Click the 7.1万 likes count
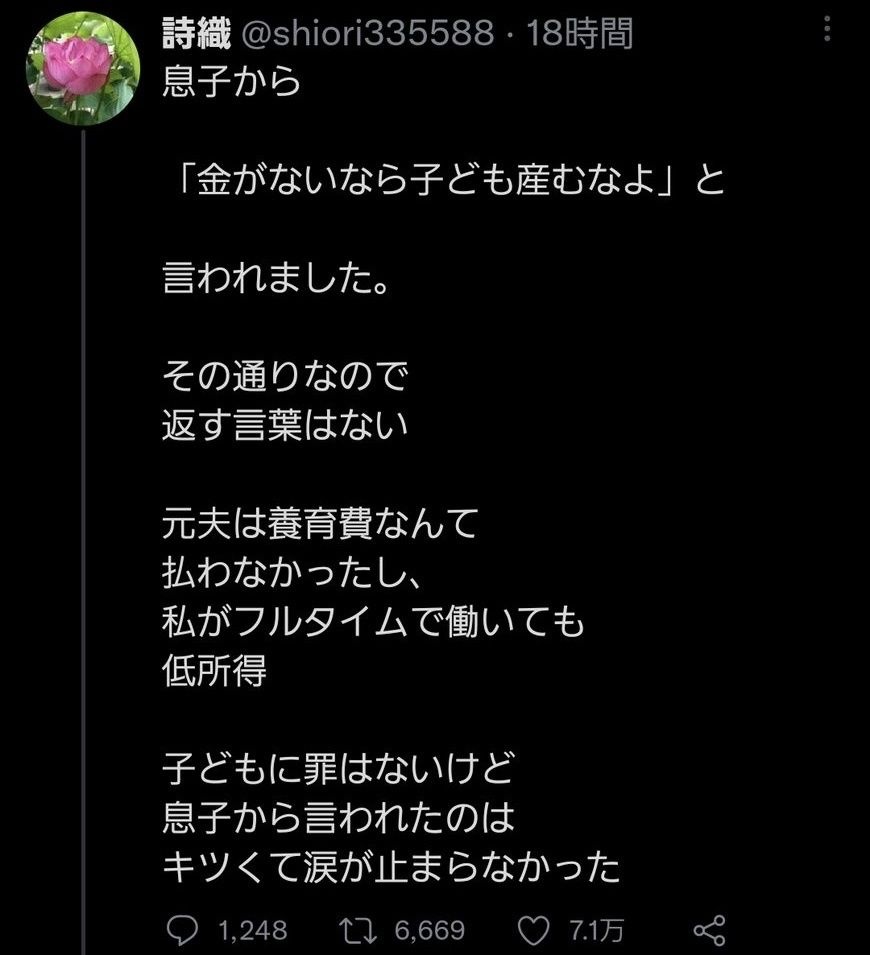 point(596,930)
